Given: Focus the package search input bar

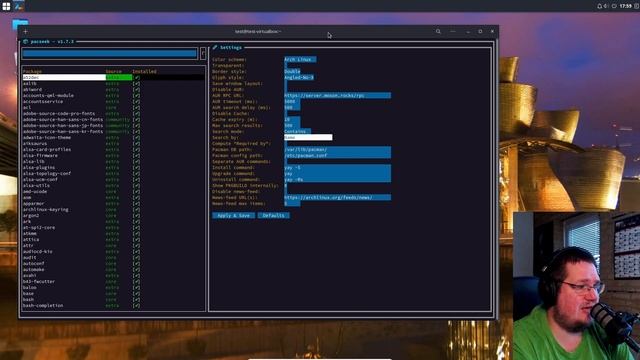Looking at the screenshot, I should click(x=110, y=53).
